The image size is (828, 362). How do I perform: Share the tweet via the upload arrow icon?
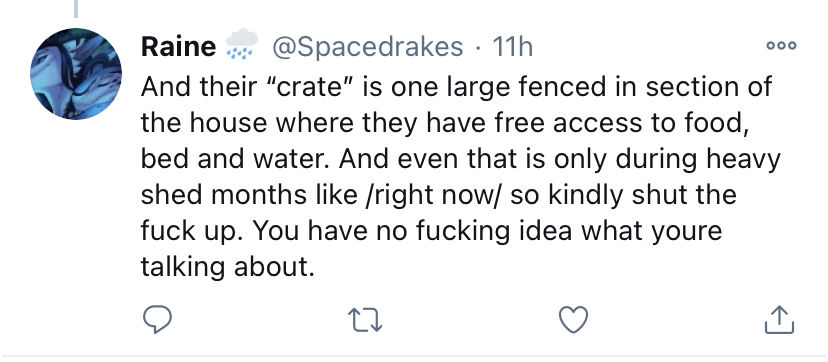[x=779, y=320]
